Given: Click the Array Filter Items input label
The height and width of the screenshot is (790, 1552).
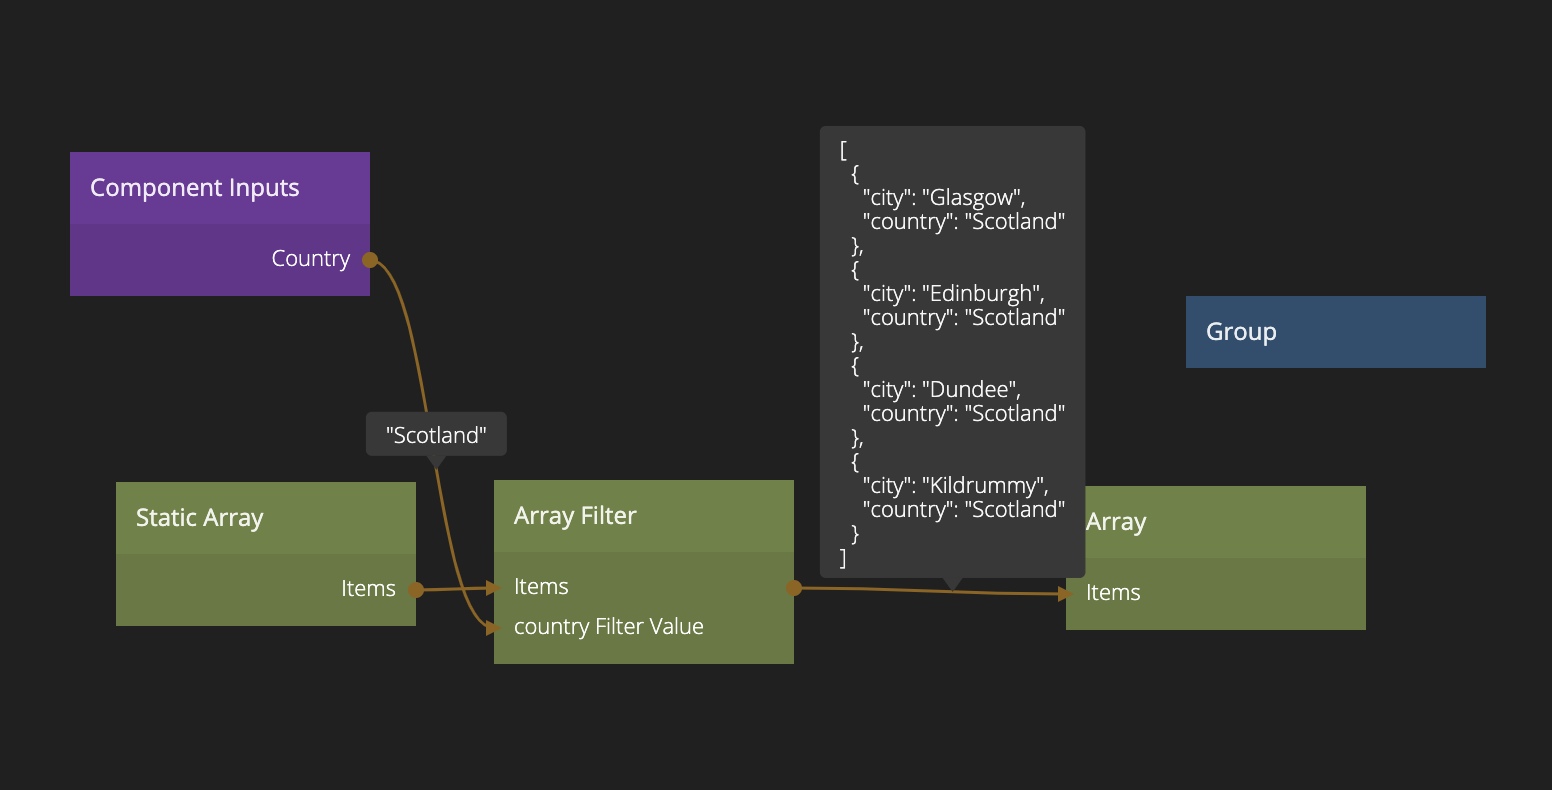Looking at the screenshot, I should pos(541,587).
